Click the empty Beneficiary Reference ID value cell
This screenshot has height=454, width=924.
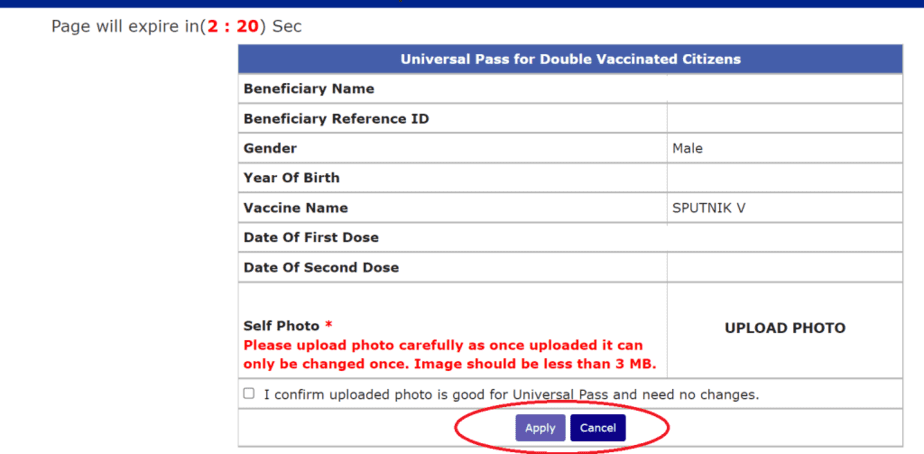(784, 119)
